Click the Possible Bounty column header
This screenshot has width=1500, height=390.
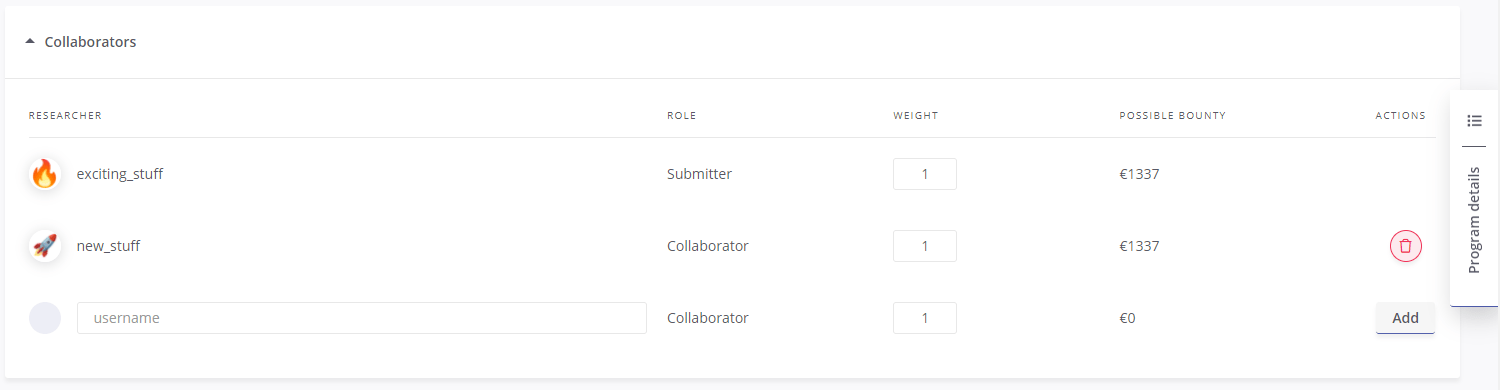click(x=1172, y=116)
